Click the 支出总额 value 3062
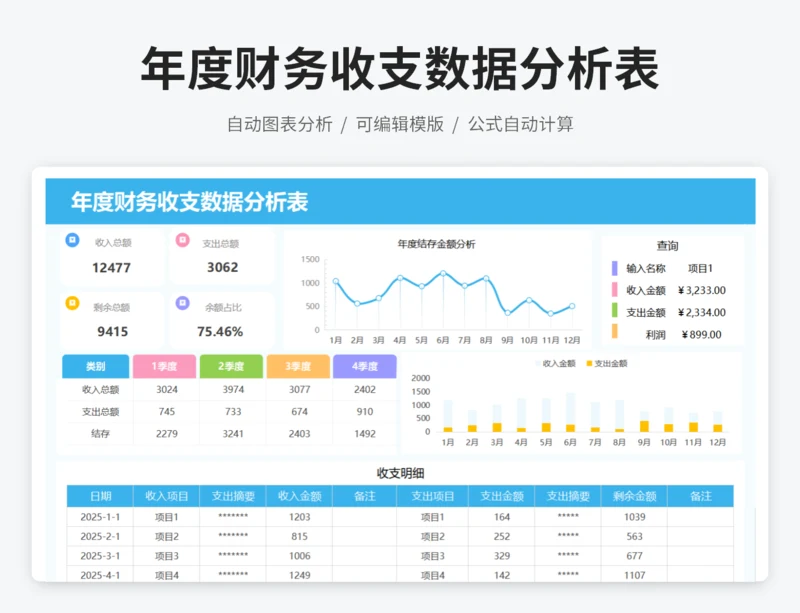 pyautogui.click(x=222, y=267)
